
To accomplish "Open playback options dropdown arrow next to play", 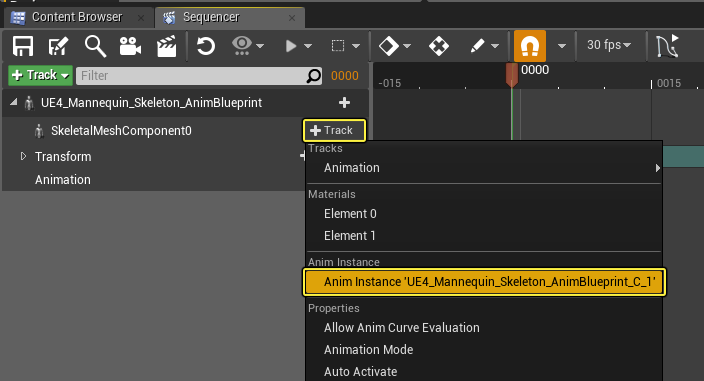I will (308, 46).
